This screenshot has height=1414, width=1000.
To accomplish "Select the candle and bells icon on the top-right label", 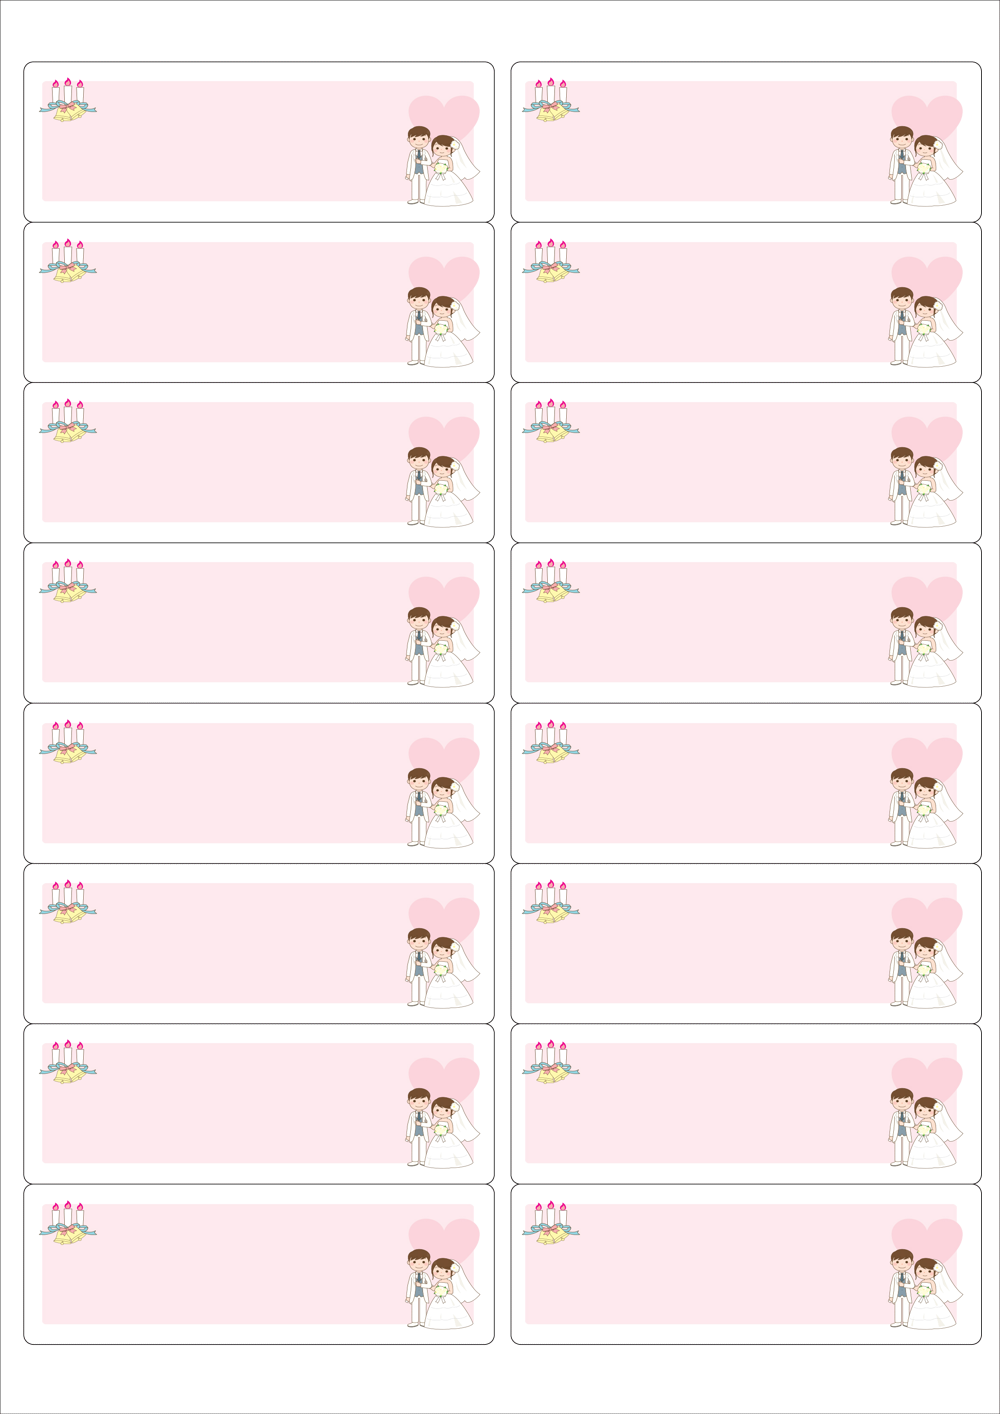I will [x=551, y=101].
